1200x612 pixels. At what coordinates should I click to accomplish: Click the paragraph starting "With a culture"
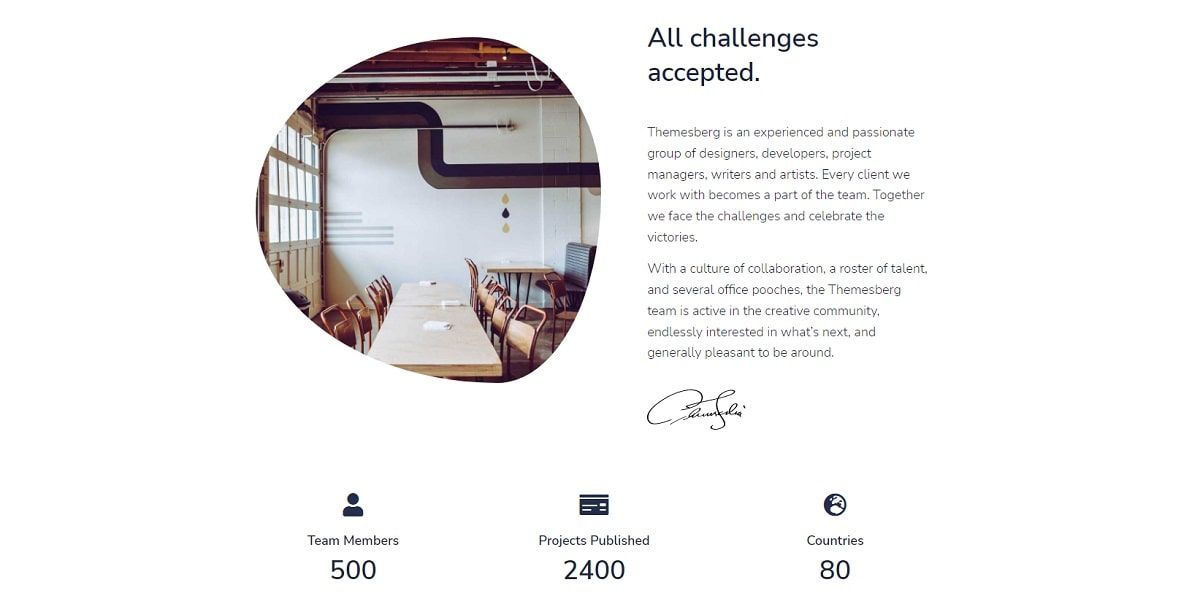click(x=788, y=310)
